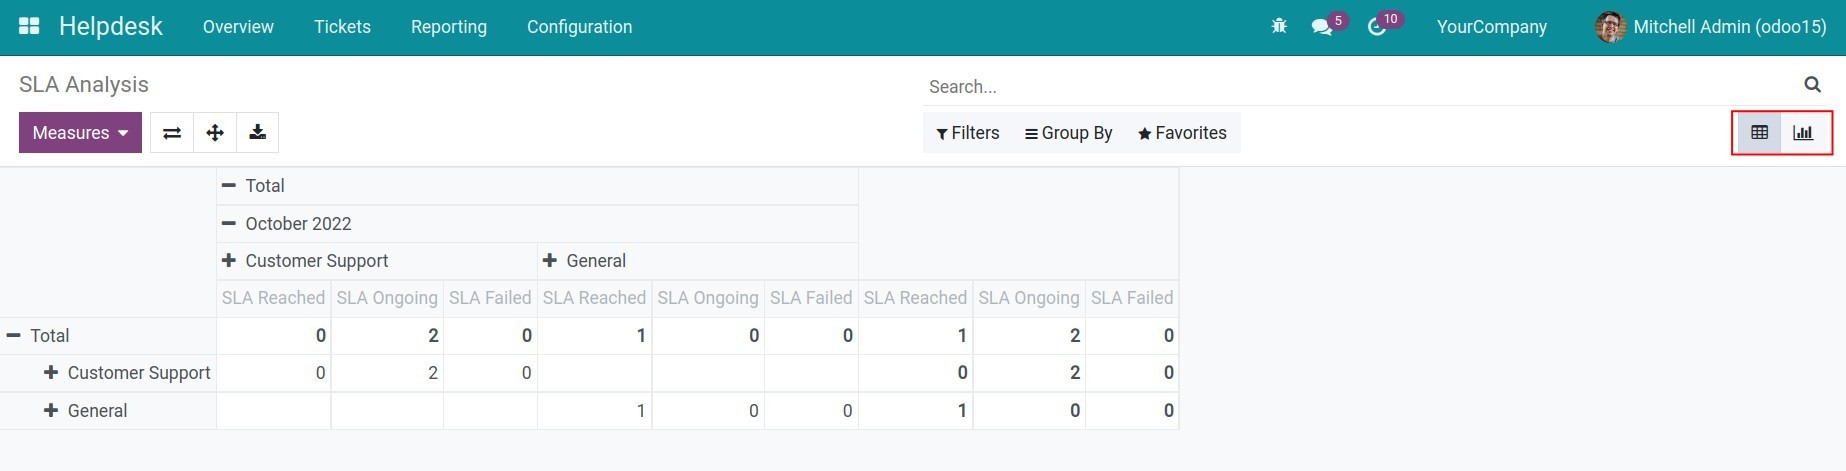Open the activities clock icon
The height and width of the screenshot is (471, 1846).
(x=1377, y=27)
